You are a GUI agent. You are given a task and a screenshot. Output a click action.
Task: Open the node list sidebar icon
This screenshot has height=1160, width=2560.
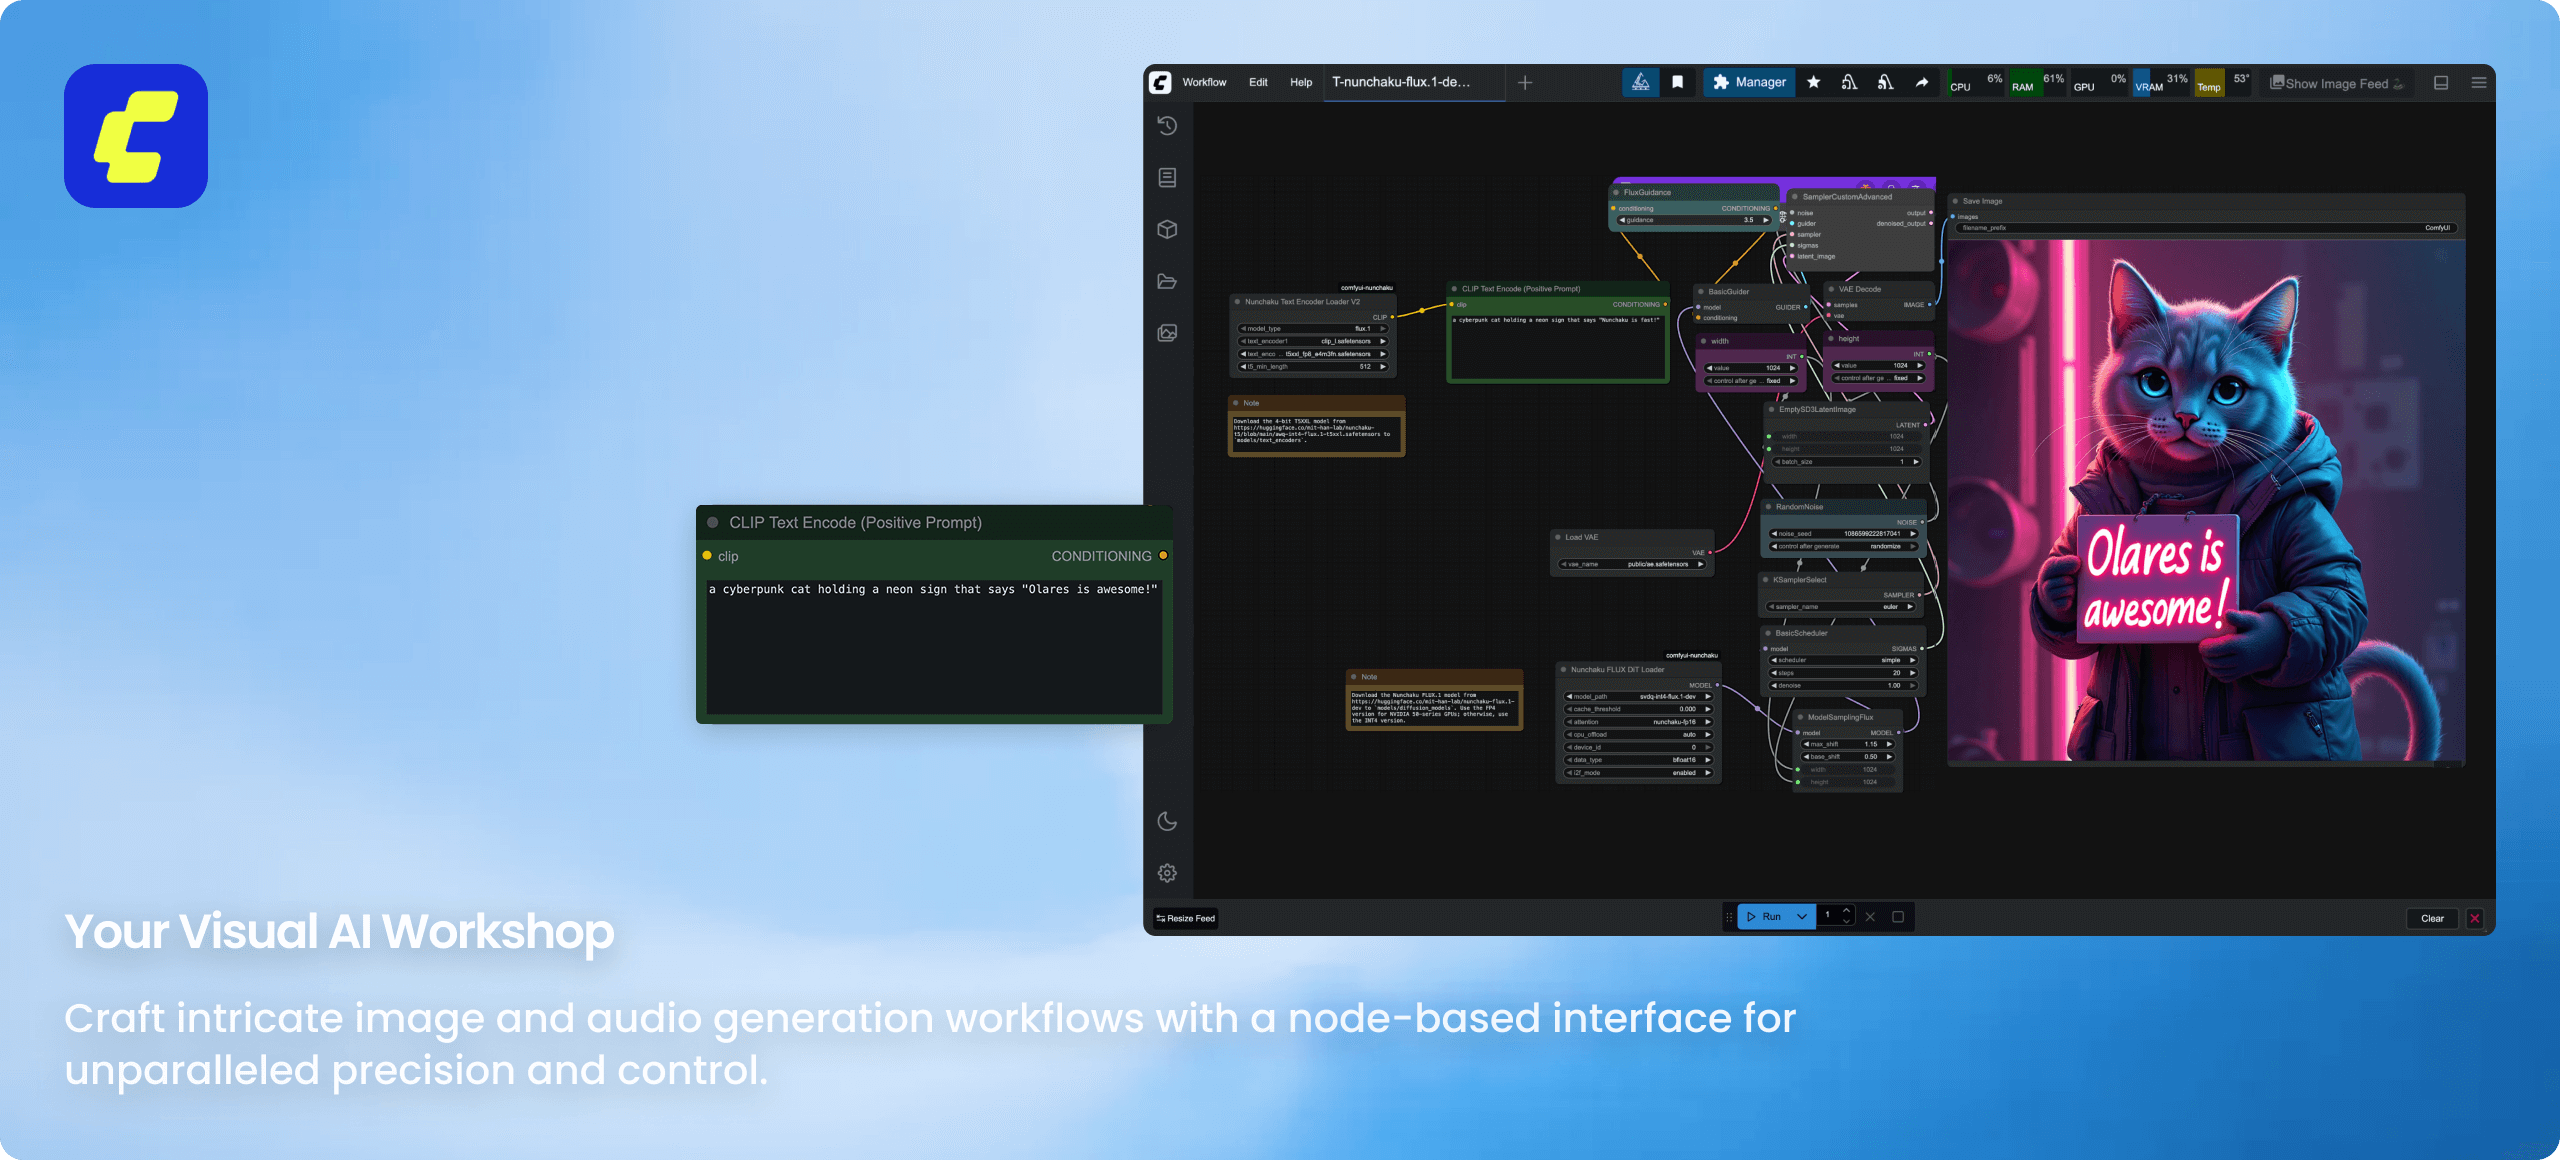tap(1167, 177)
